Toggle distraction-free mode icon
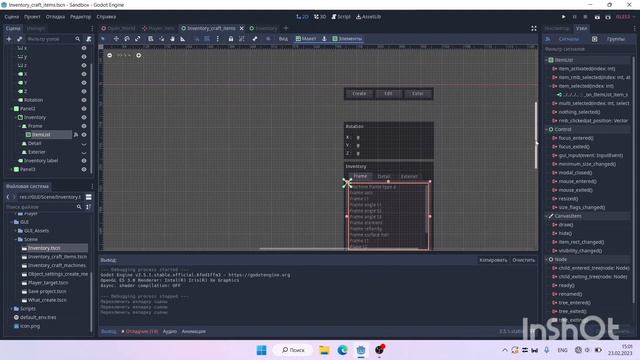This screenshot has height=360, width=640. point(533,28)
